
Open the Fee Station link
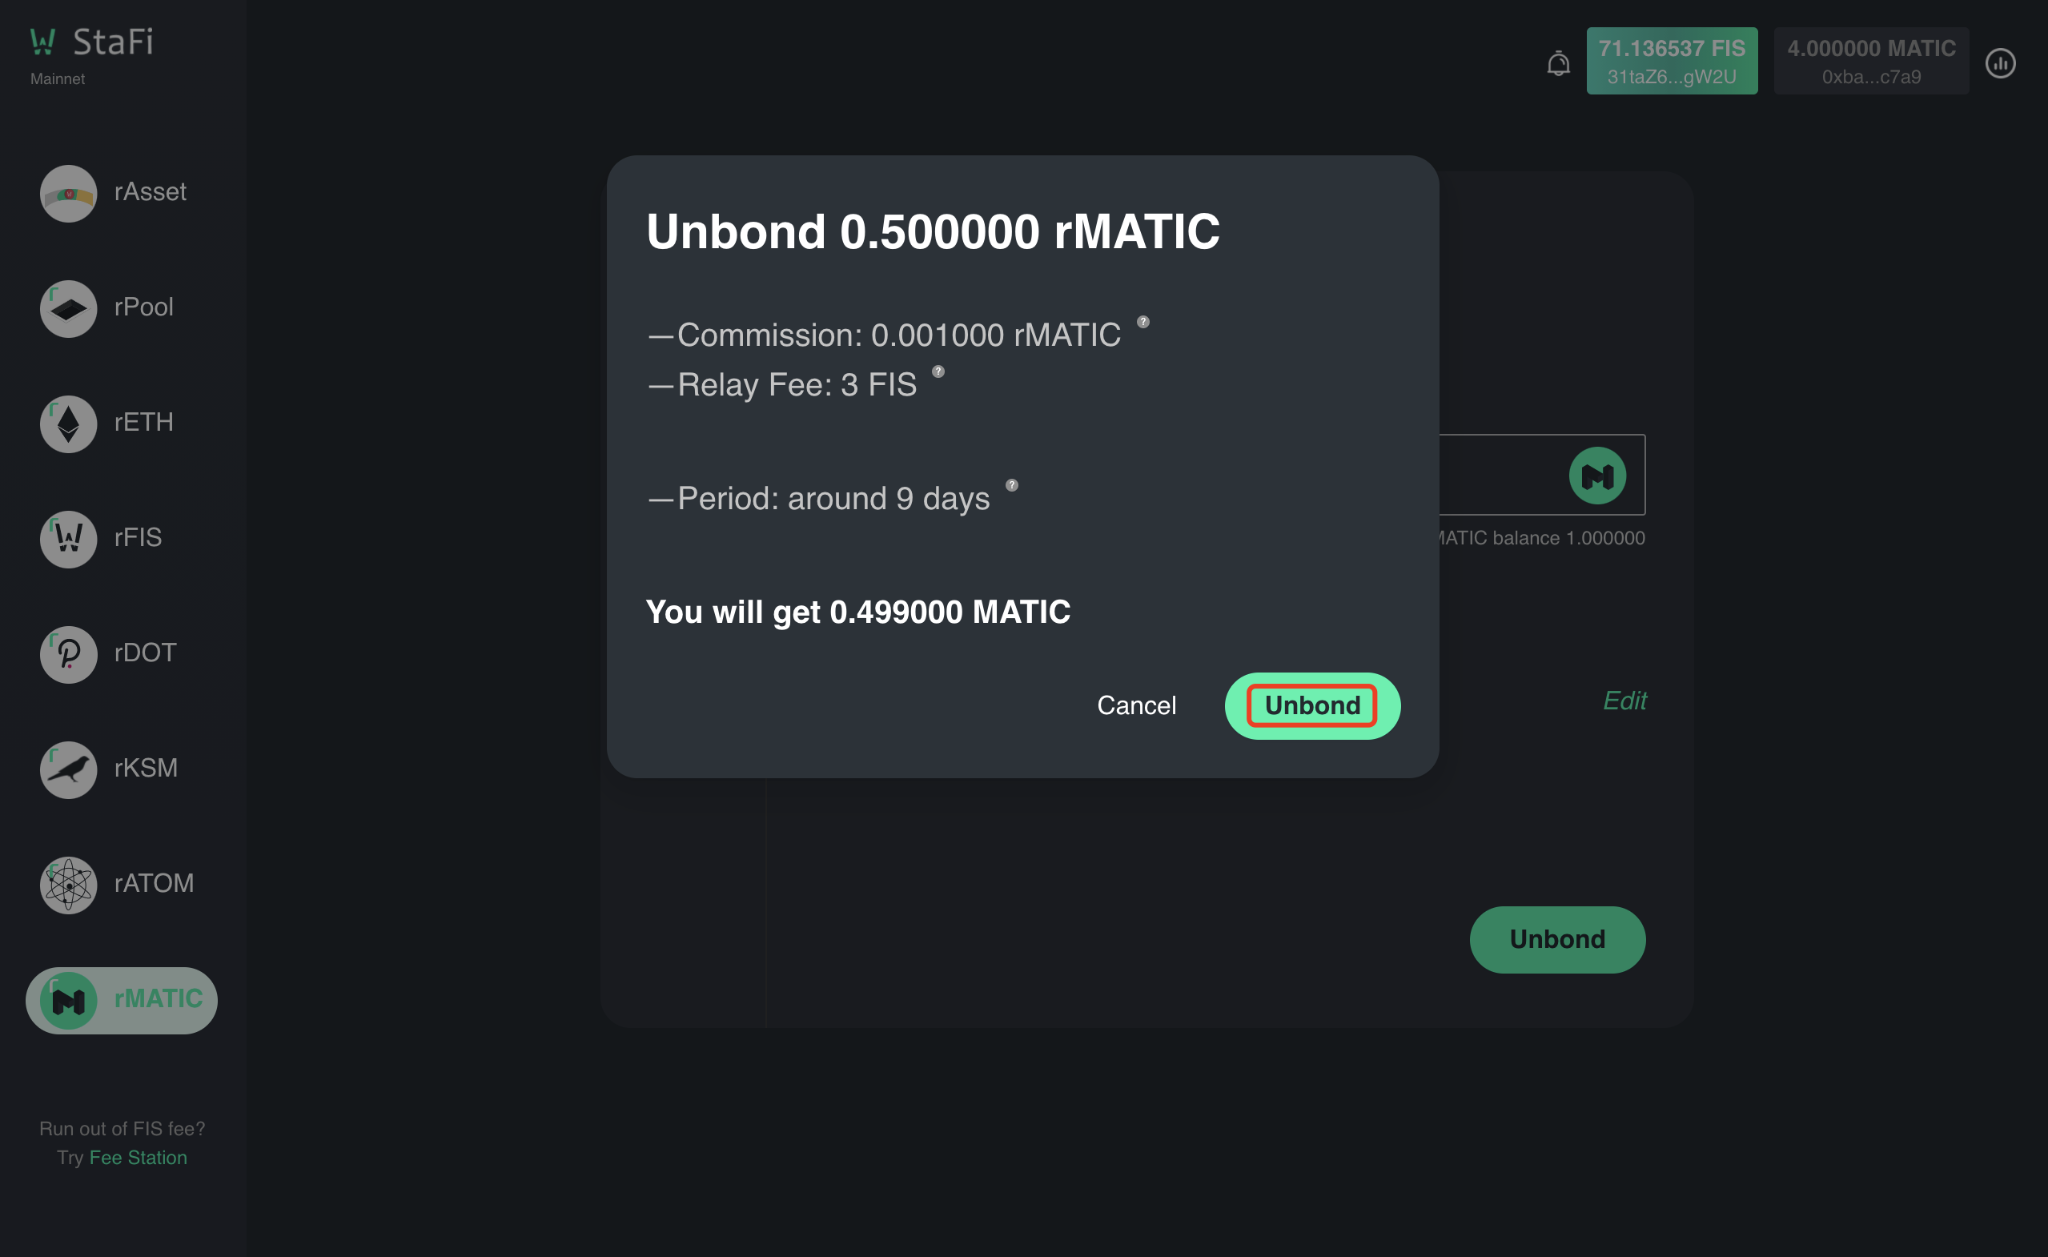[138, 1157]
